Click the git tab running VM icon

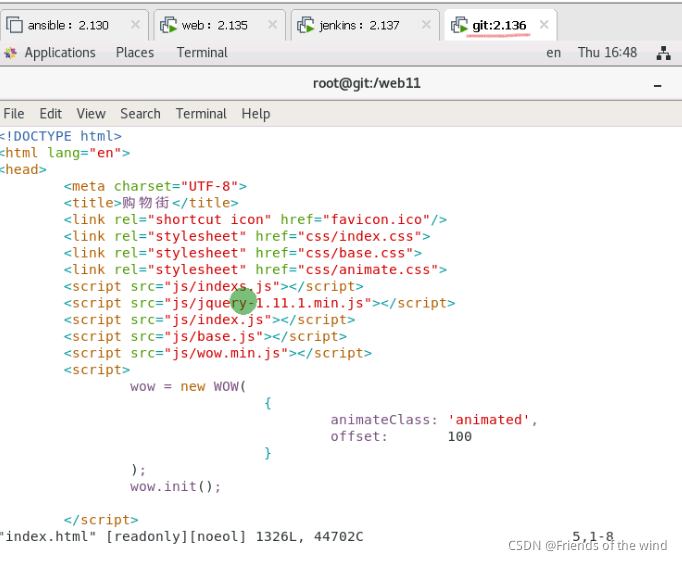point(459,25)
